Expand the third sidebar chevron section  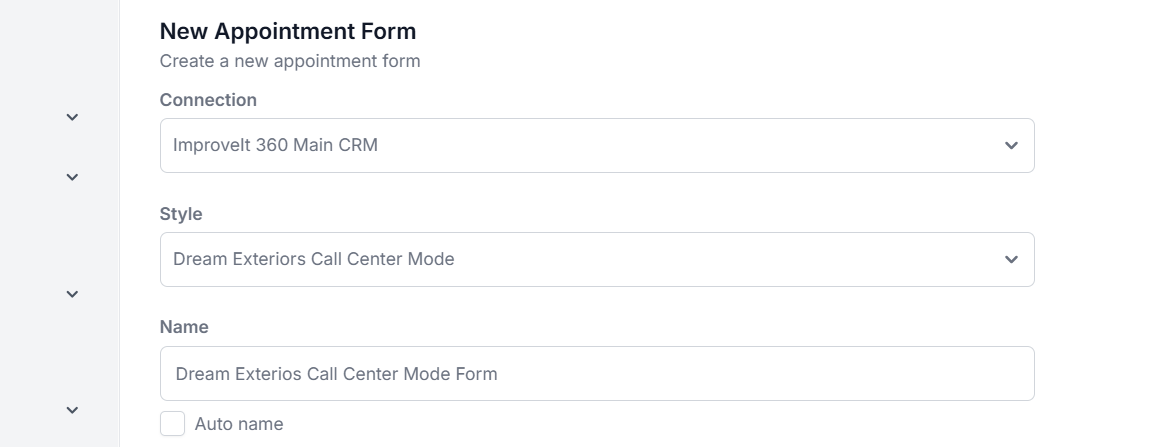[72, 294]
